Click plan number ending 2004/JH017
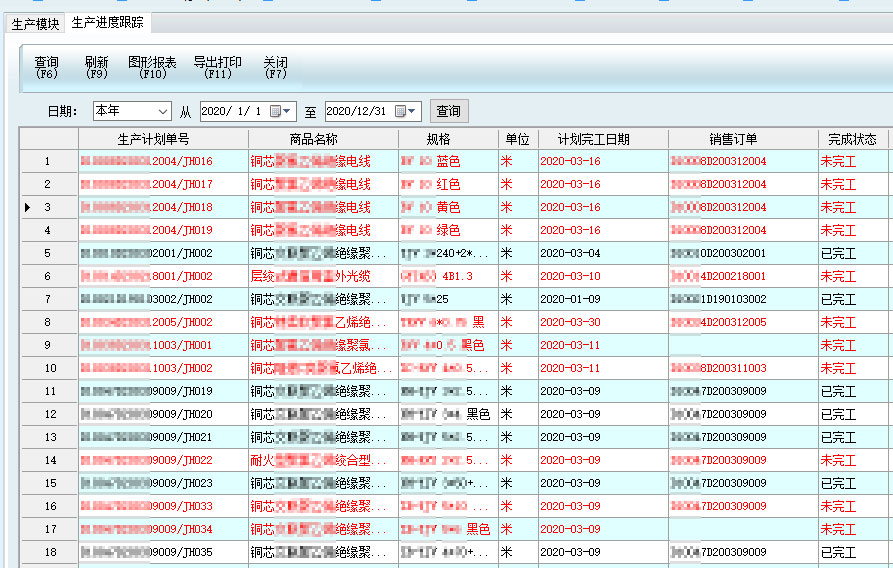893x568 pixels. (163, 184)
